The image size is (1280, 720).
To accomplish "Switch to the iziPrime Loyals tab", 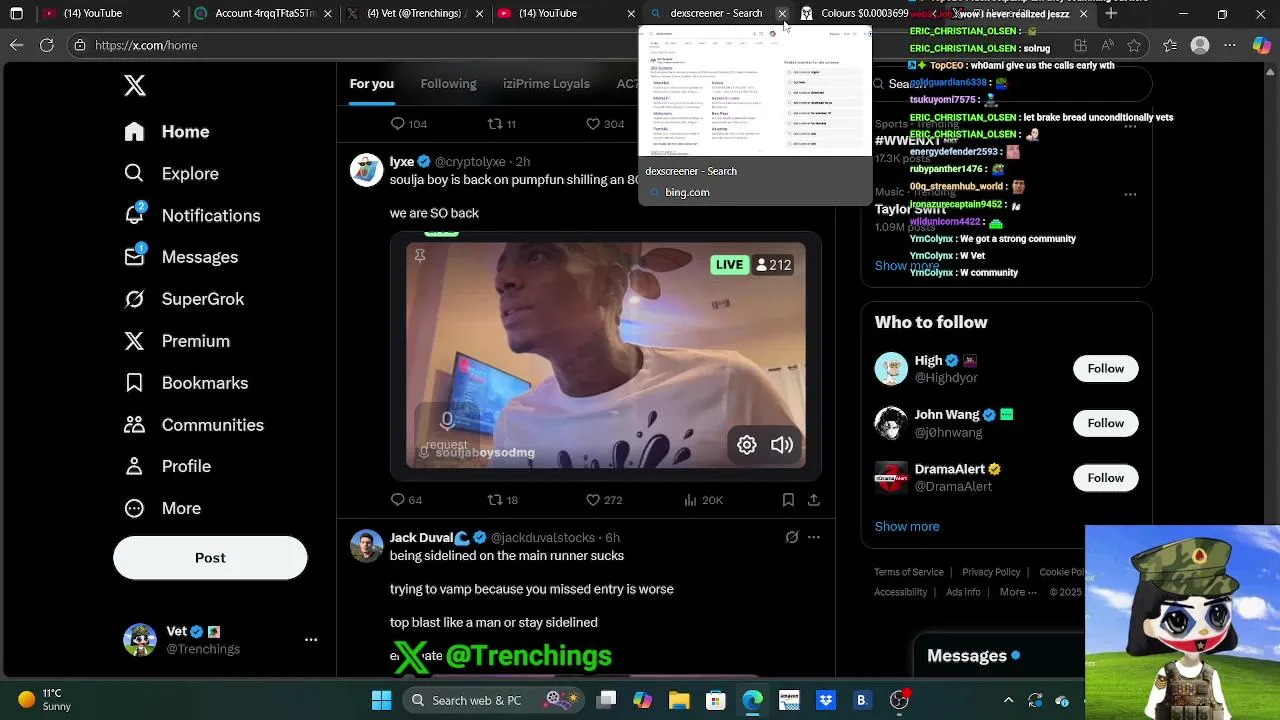I will tap(546, 84).
